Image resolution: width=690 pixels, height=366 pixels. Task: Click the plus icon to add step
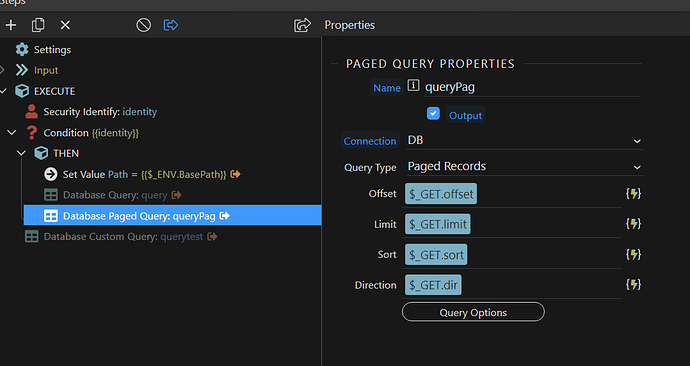click(x=11, y=25)
